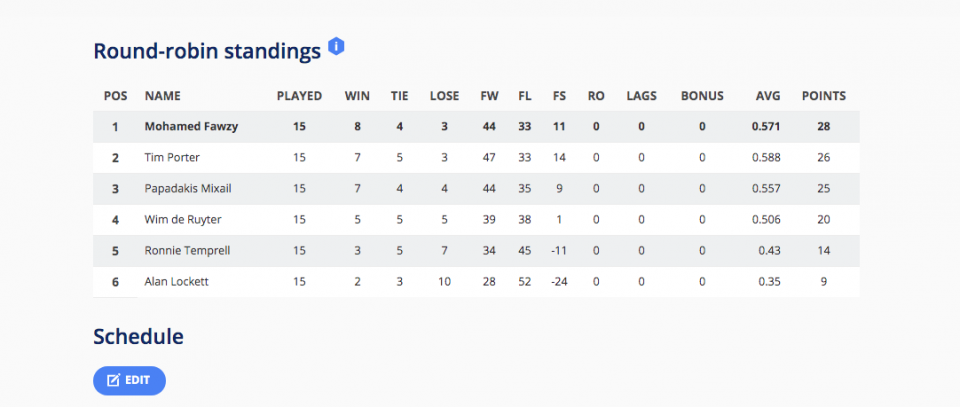Screen dimensions: 960x407
Task: Open Papadakis Mixail row
Action: click(476, 189)
